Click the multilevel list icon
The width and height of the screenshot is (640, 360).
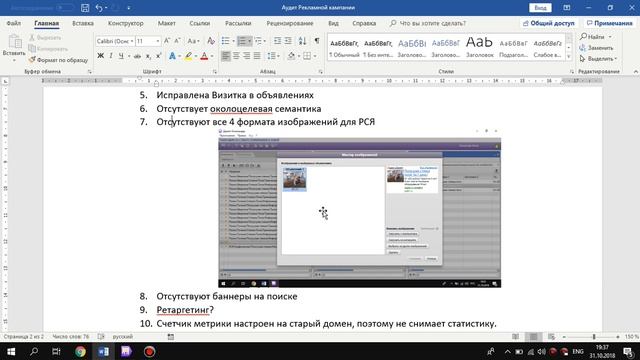258,41
